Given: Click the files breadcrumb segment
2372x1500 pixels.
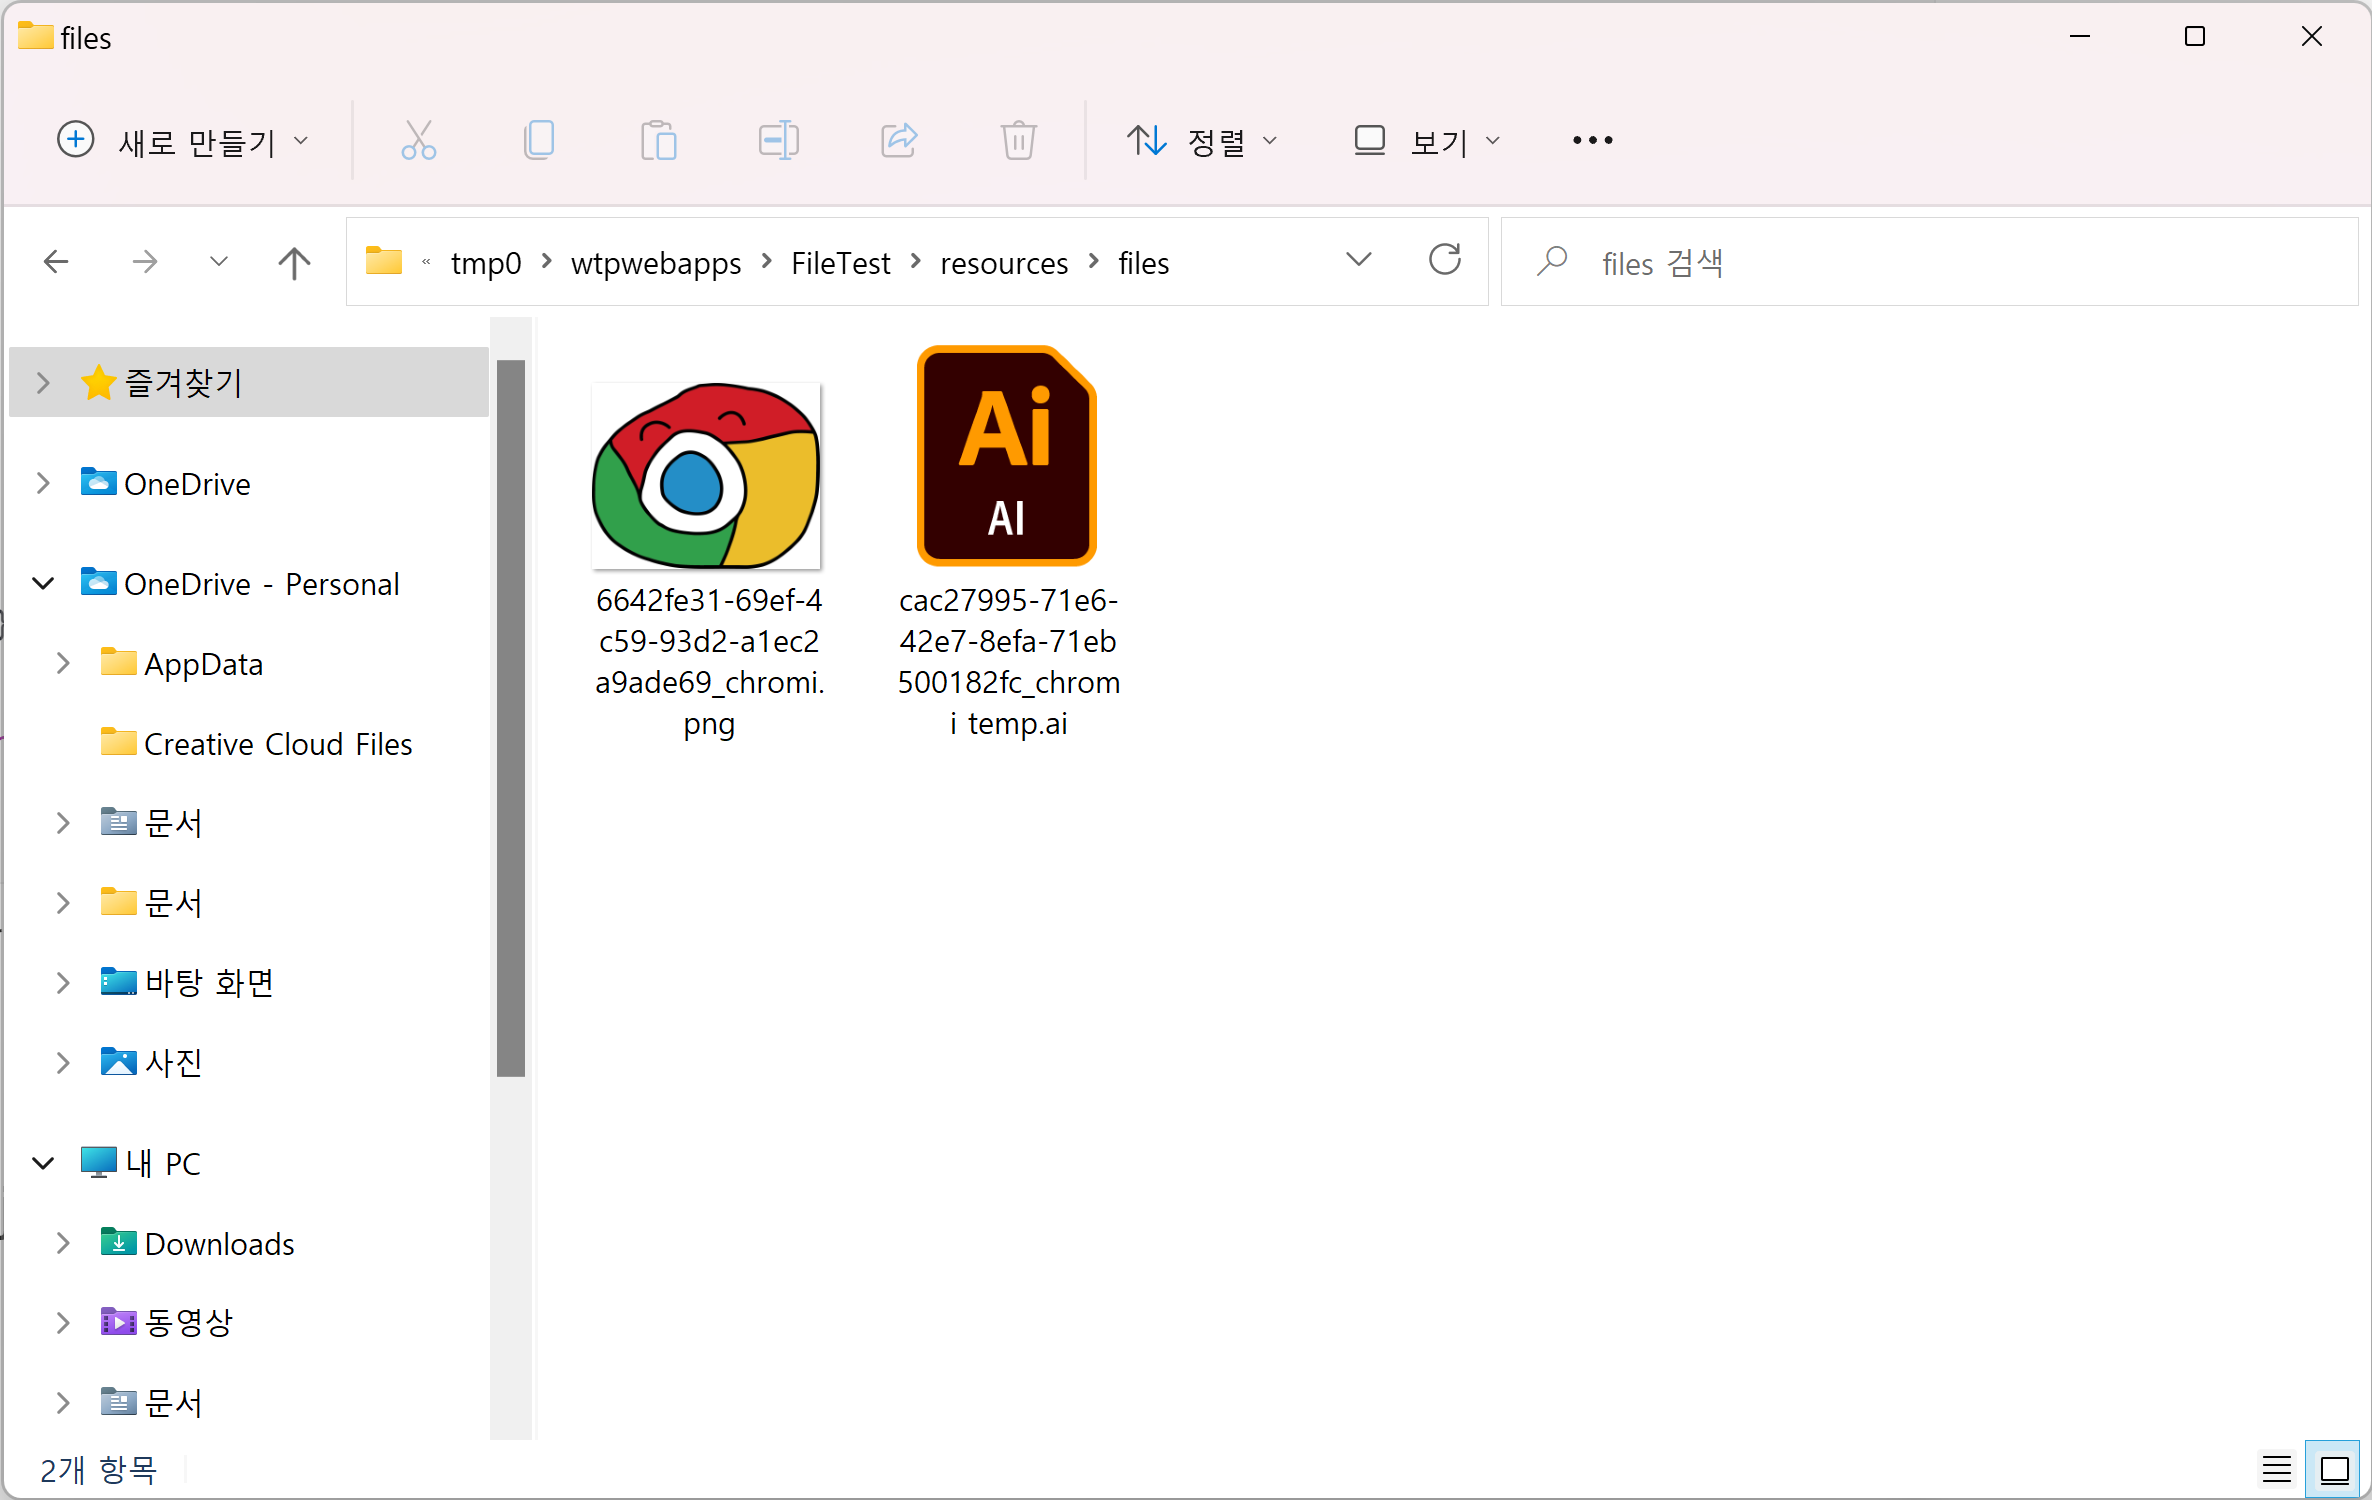Looking at the screenshot, I should (1143, 263).
